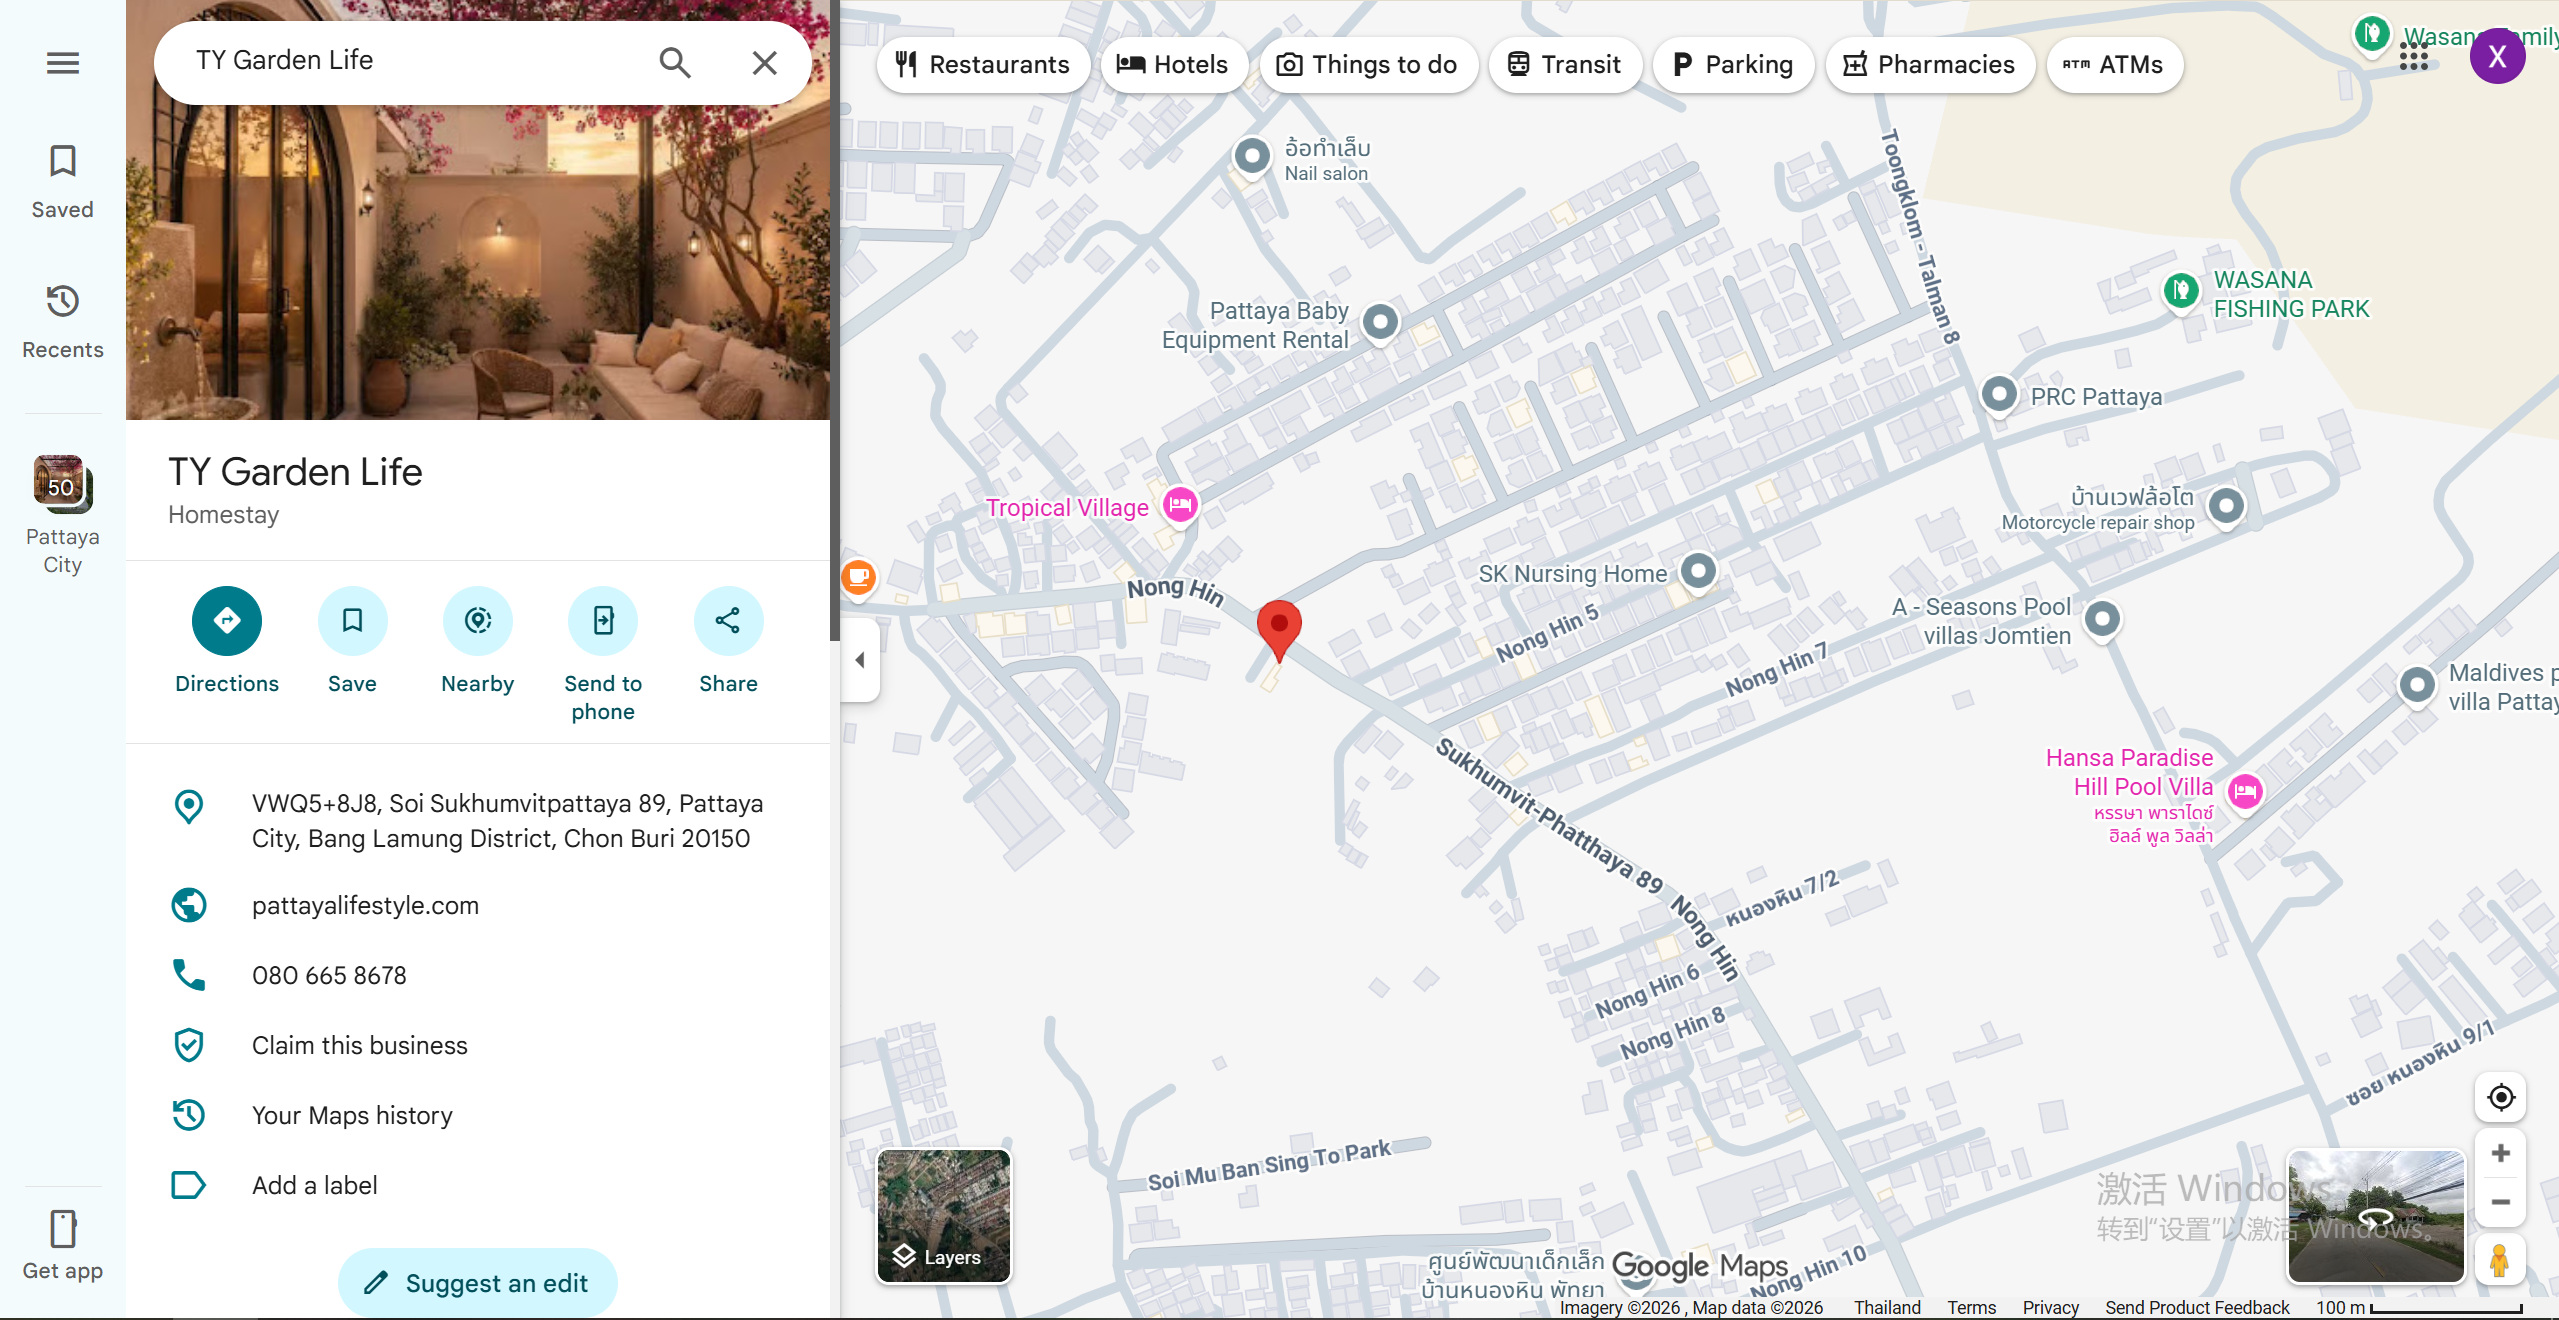The width and height of the screenshot is (2559, 1320).
Task: Select the ATMs chip
Action: (2114, 65)
